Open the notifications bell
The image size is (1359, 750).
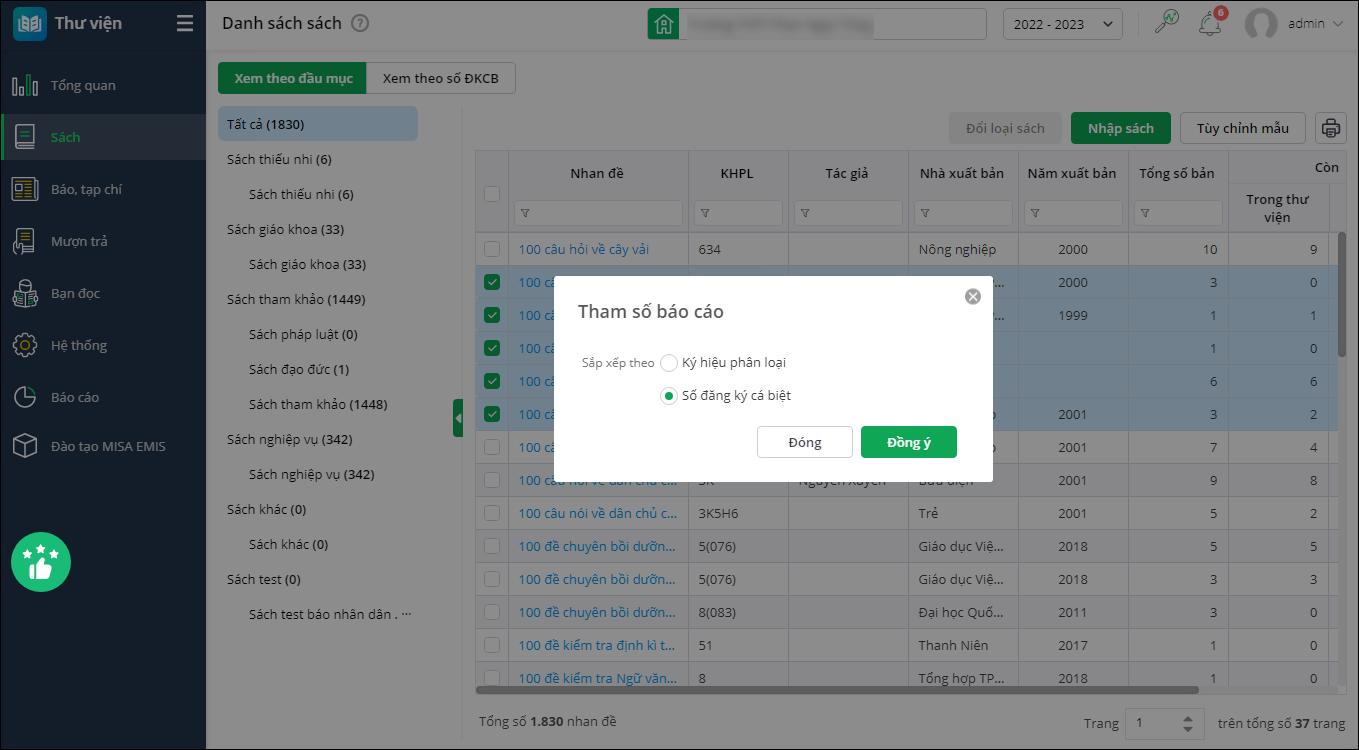pos(1210,23)
